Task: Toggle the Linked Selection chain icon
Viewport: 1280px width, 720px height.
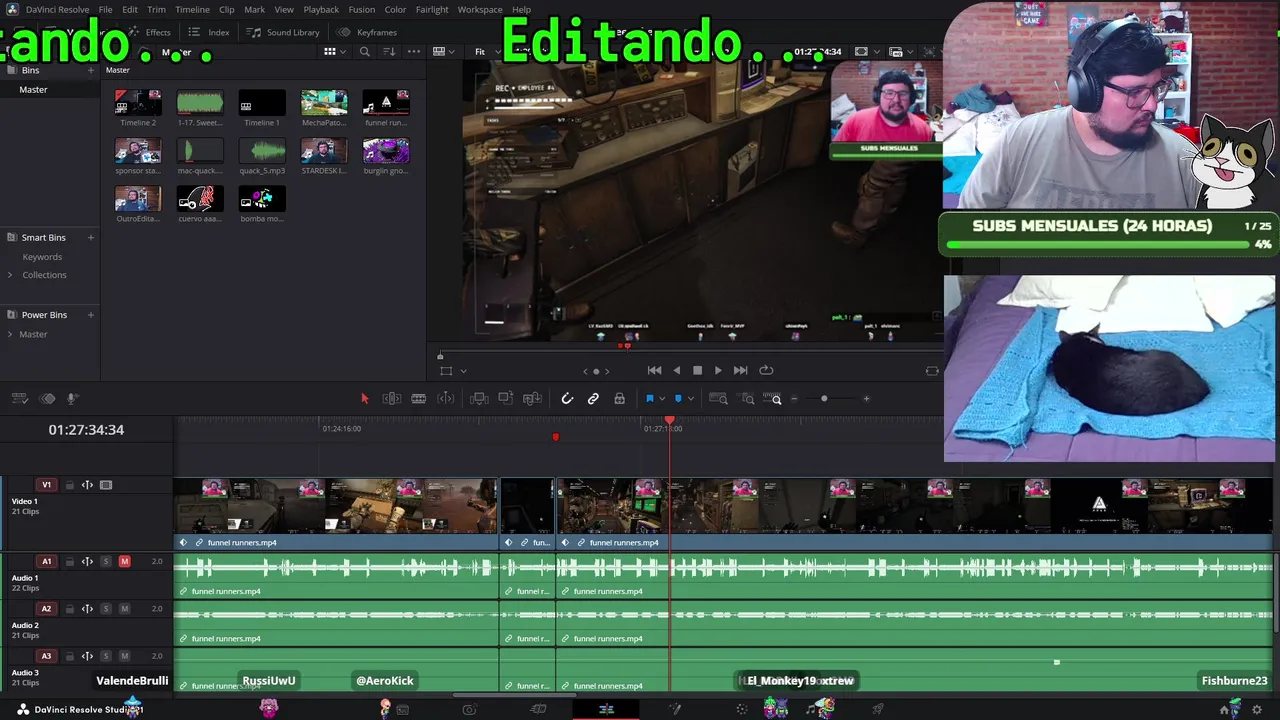Action: pos(593,399)
